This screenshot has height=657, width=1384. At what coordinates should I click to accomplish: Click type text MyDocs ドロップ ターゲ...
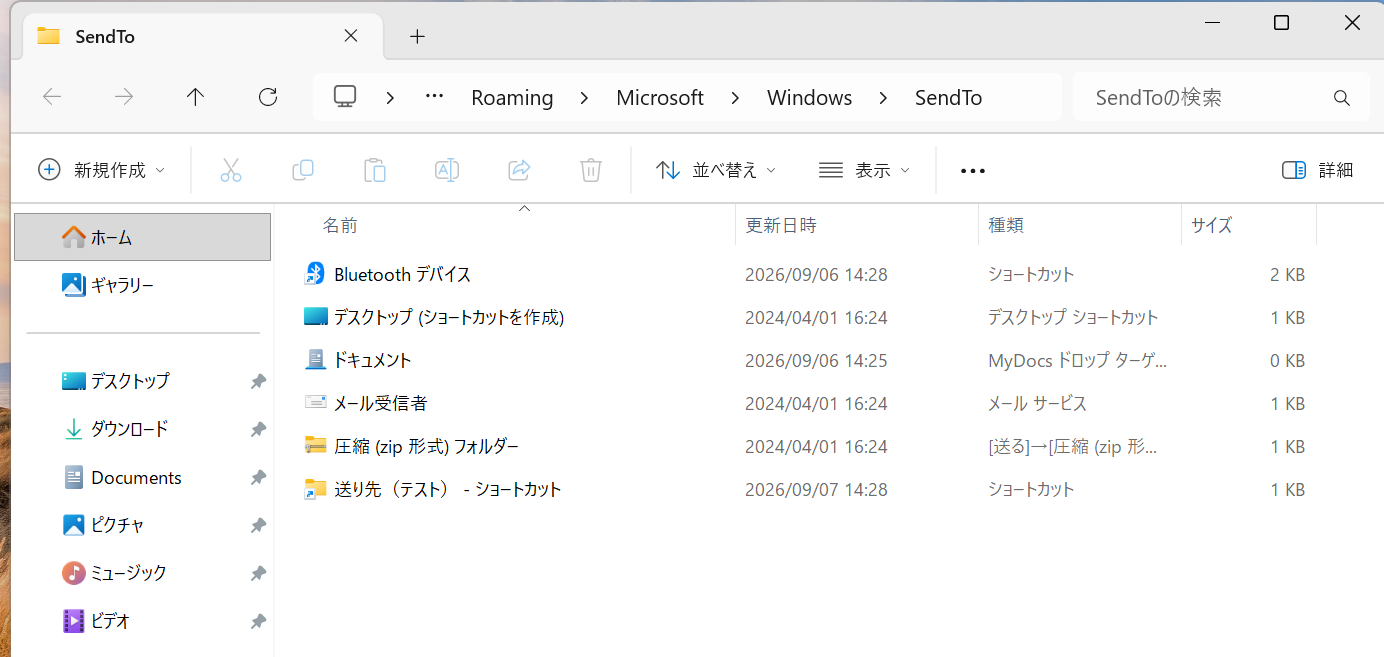pyautogui.click(x=1077, y=360)
